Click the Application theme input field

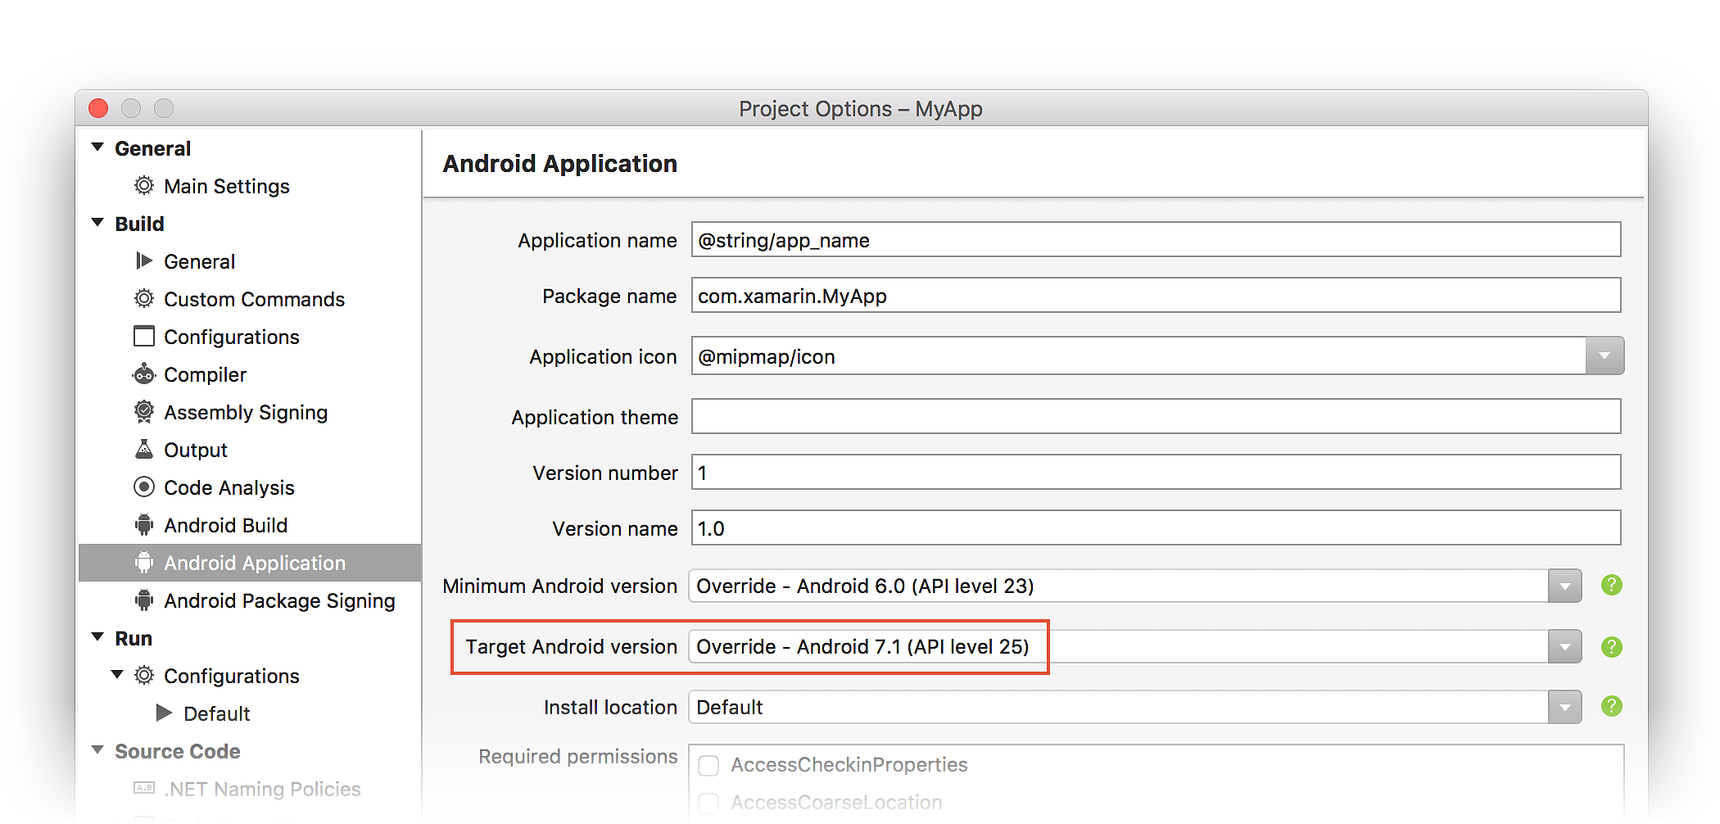pos(1156,416)
